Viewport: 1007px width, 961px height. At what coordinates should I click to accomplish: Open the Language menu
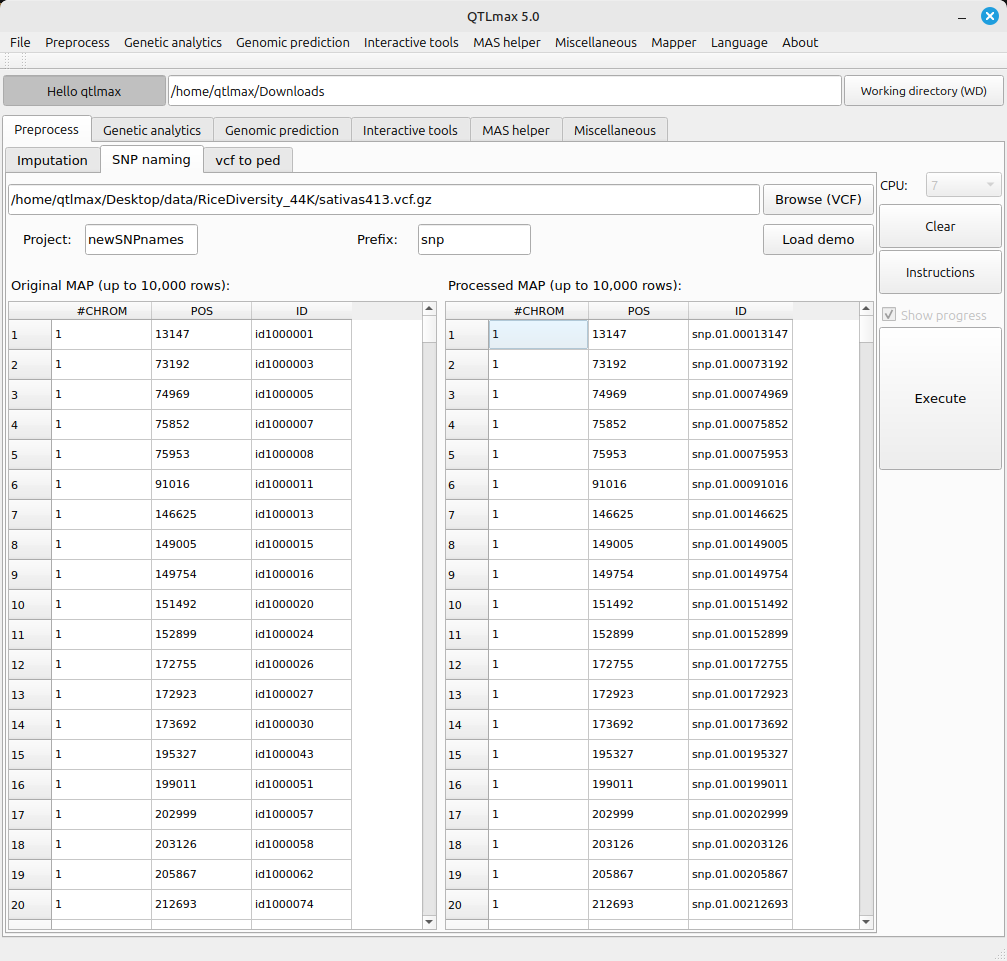pyautogui.click(x=739, y=42)
